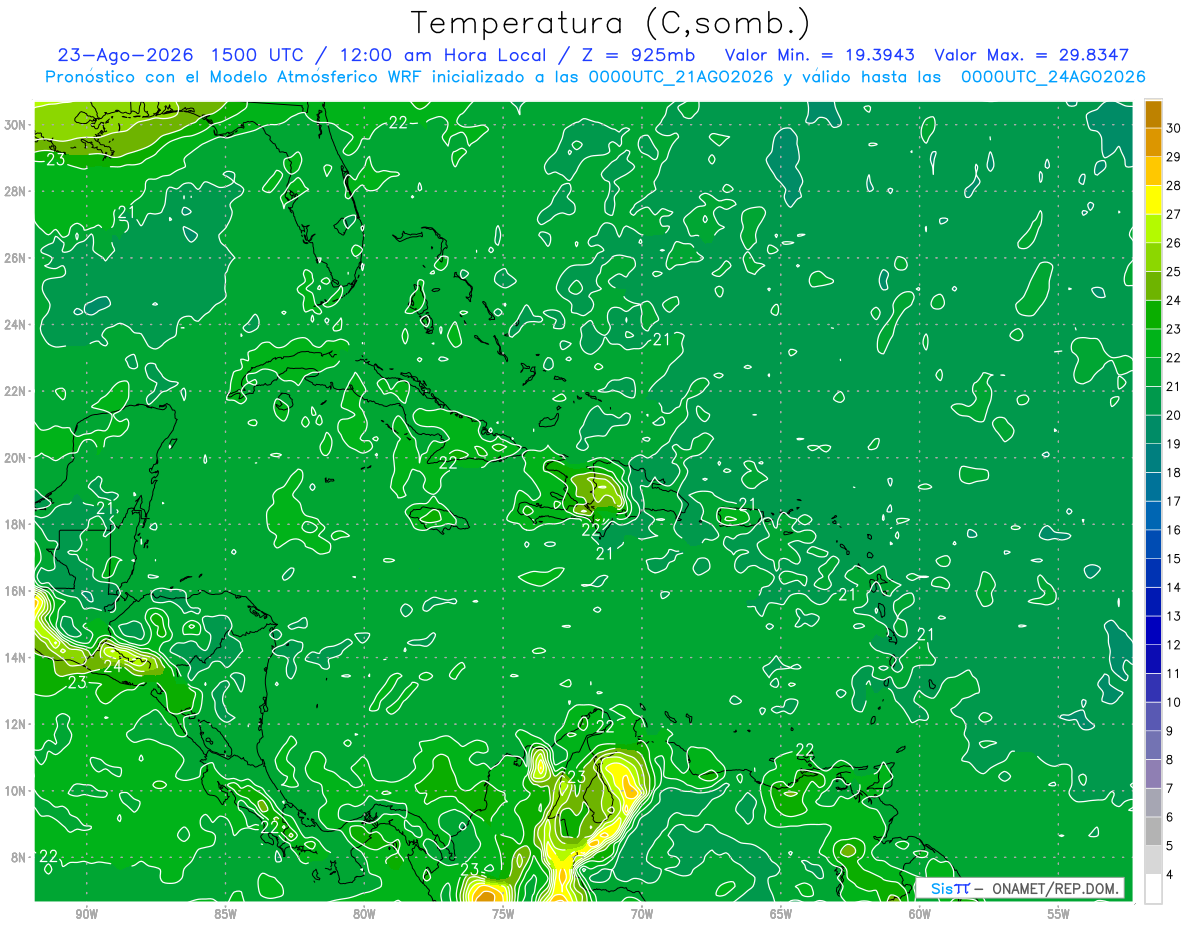This screenshot has width=1200, height=927.
Task: Click the 12N latitude axis label
Action: pos(16,724)
